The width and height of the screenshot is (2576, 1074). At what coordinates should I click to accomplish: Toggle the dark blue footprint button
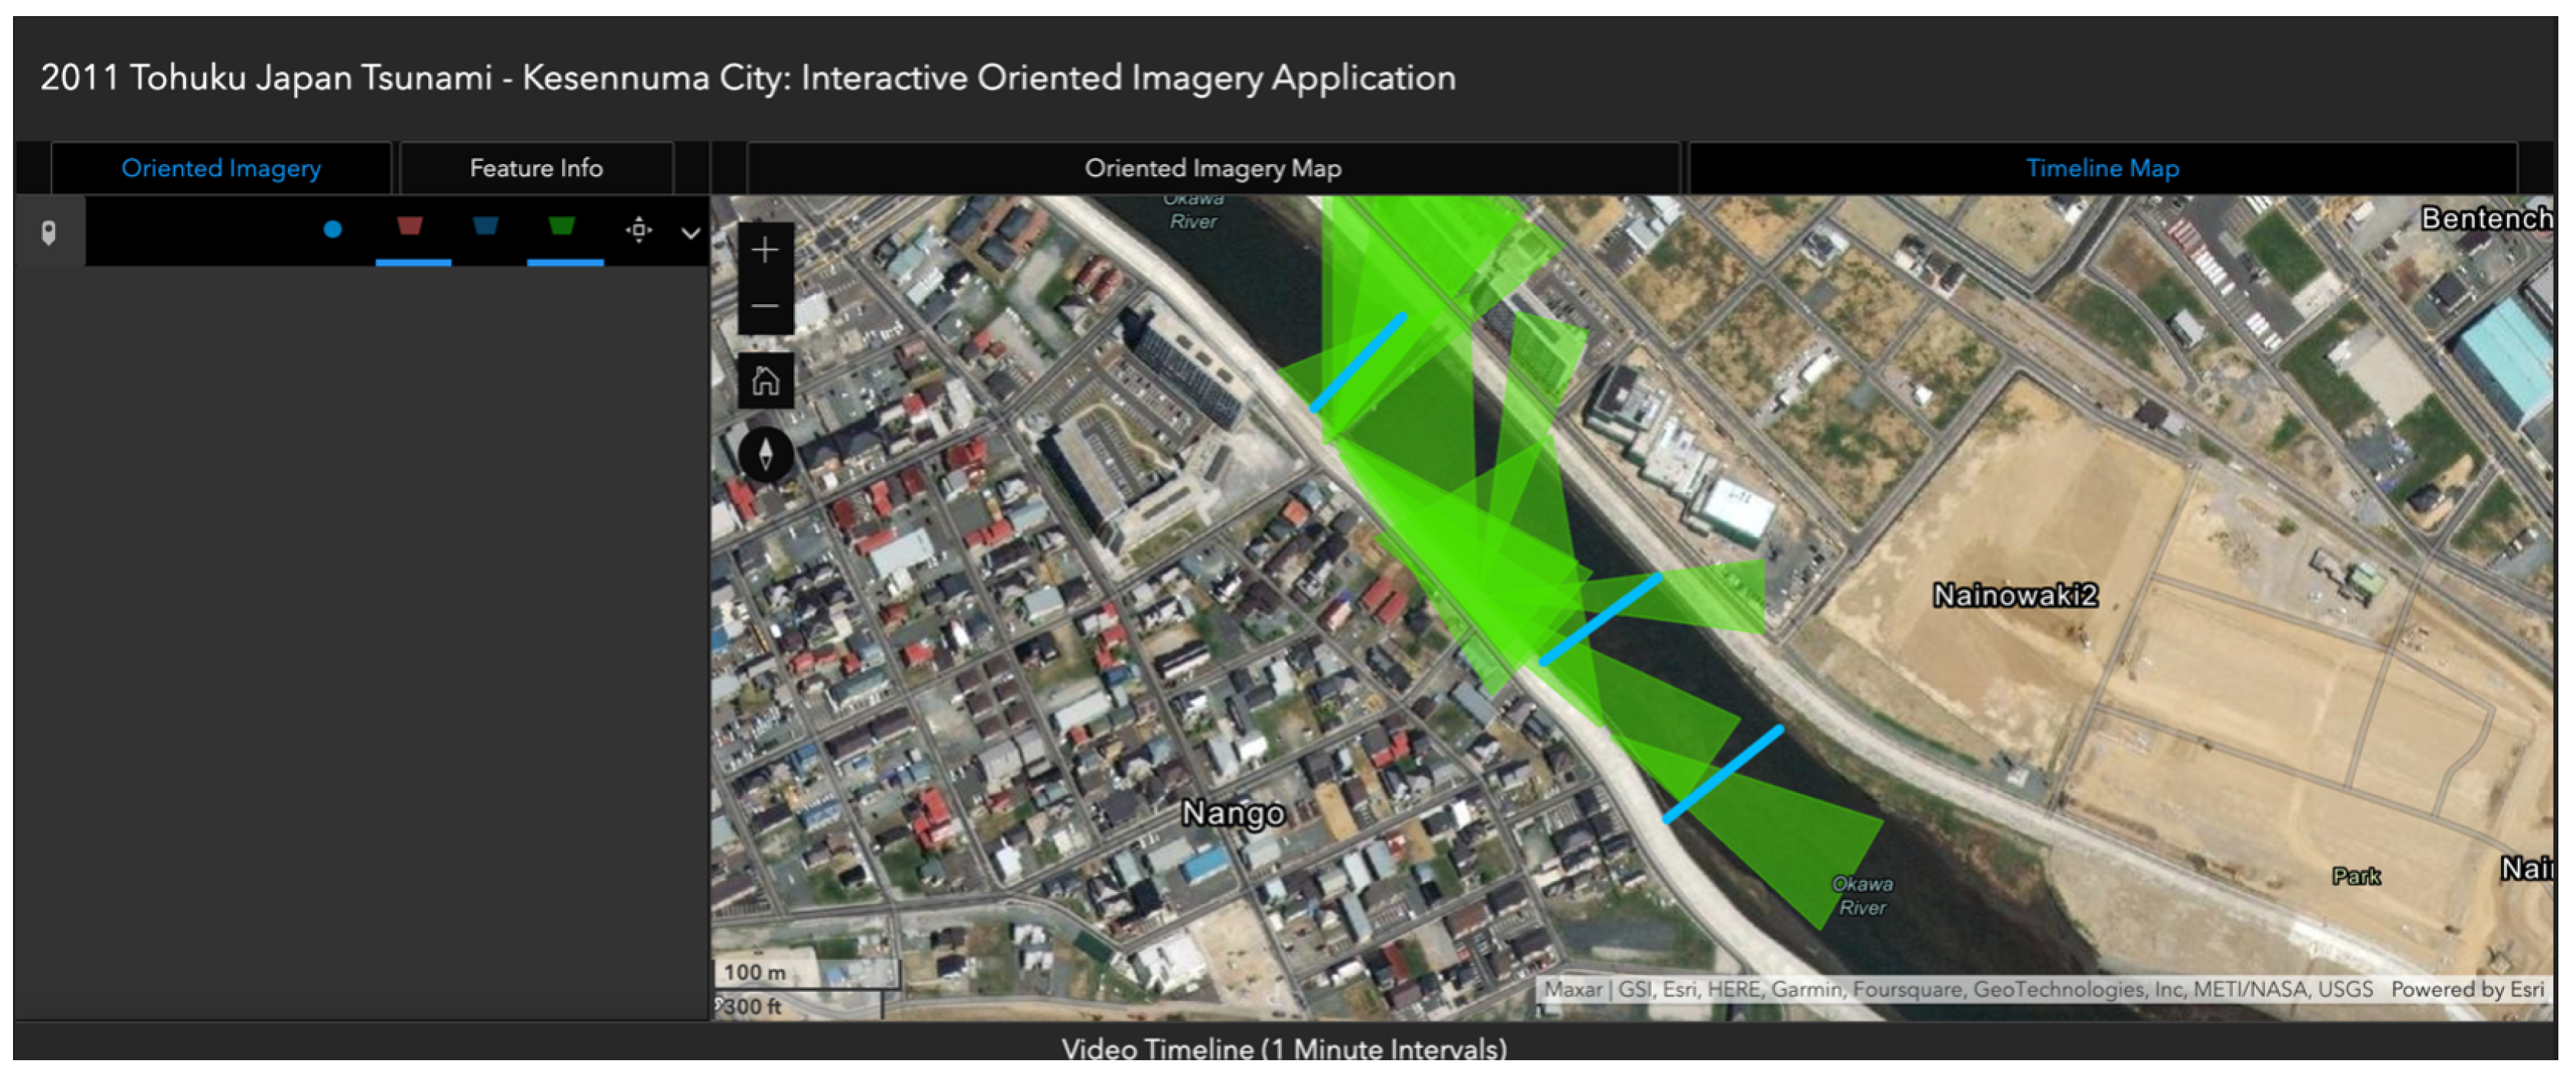click(x=486, y=226)
